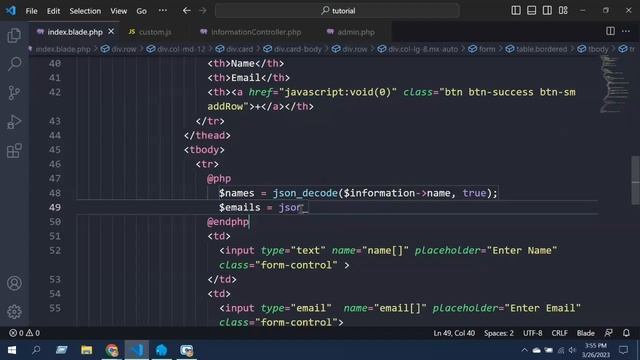Toggle secondary side bar layout icon
The height and width of the screenshot is (360, 640).
click(x=547, y=11)
